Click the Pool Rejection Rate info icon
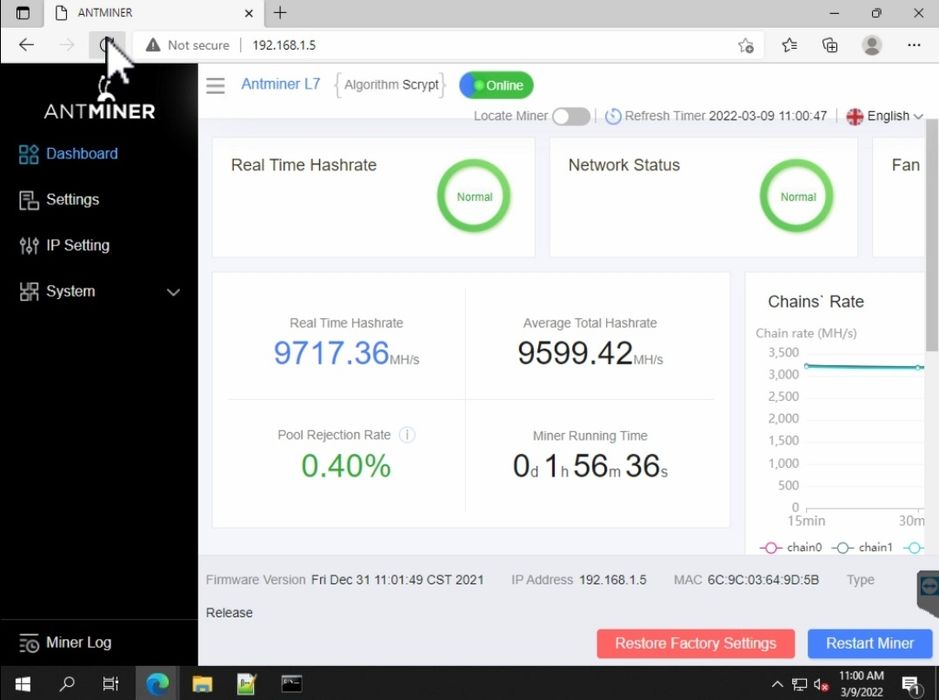939x700 pixels. pyautogui.click(x=407, y=435)
